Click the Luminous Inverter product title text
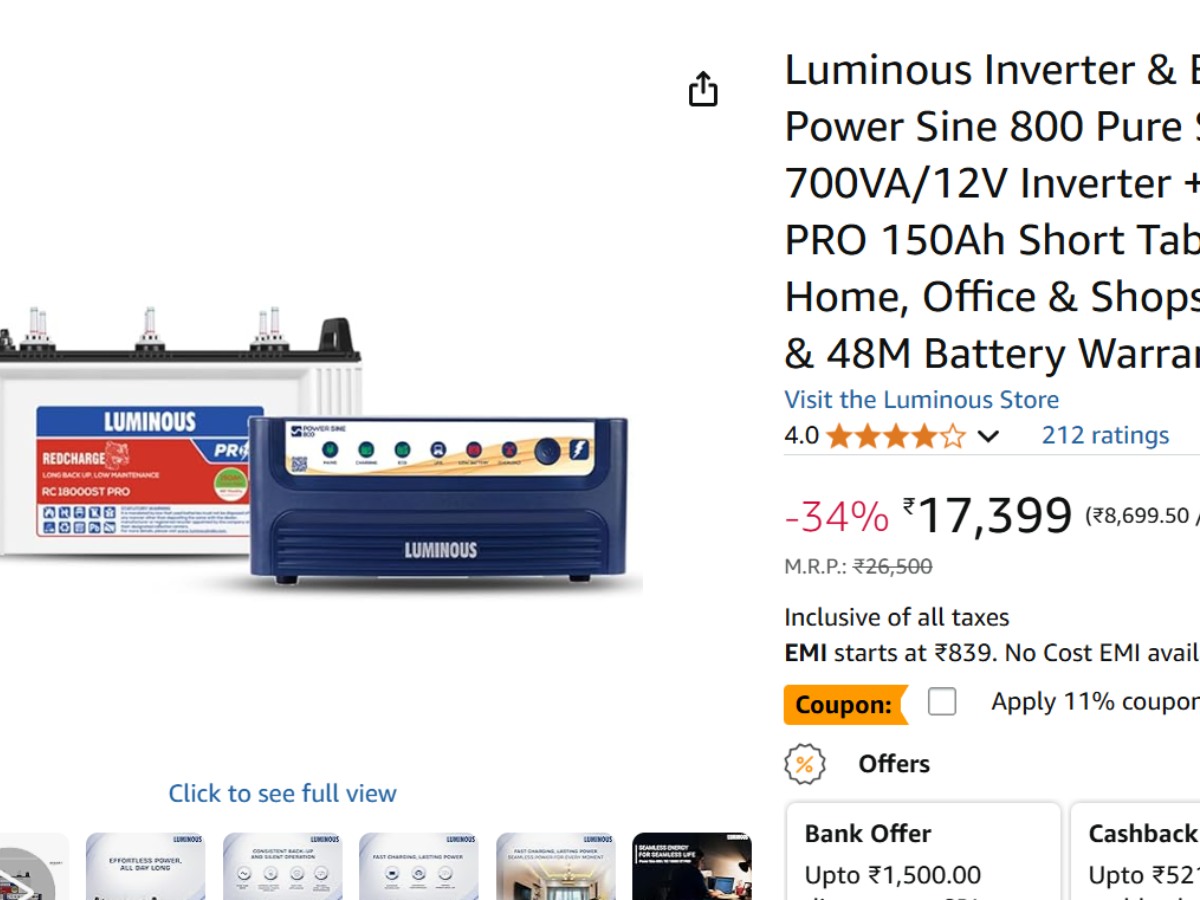The width and height of the screenshot is (1200, 900). pos(992,212)
